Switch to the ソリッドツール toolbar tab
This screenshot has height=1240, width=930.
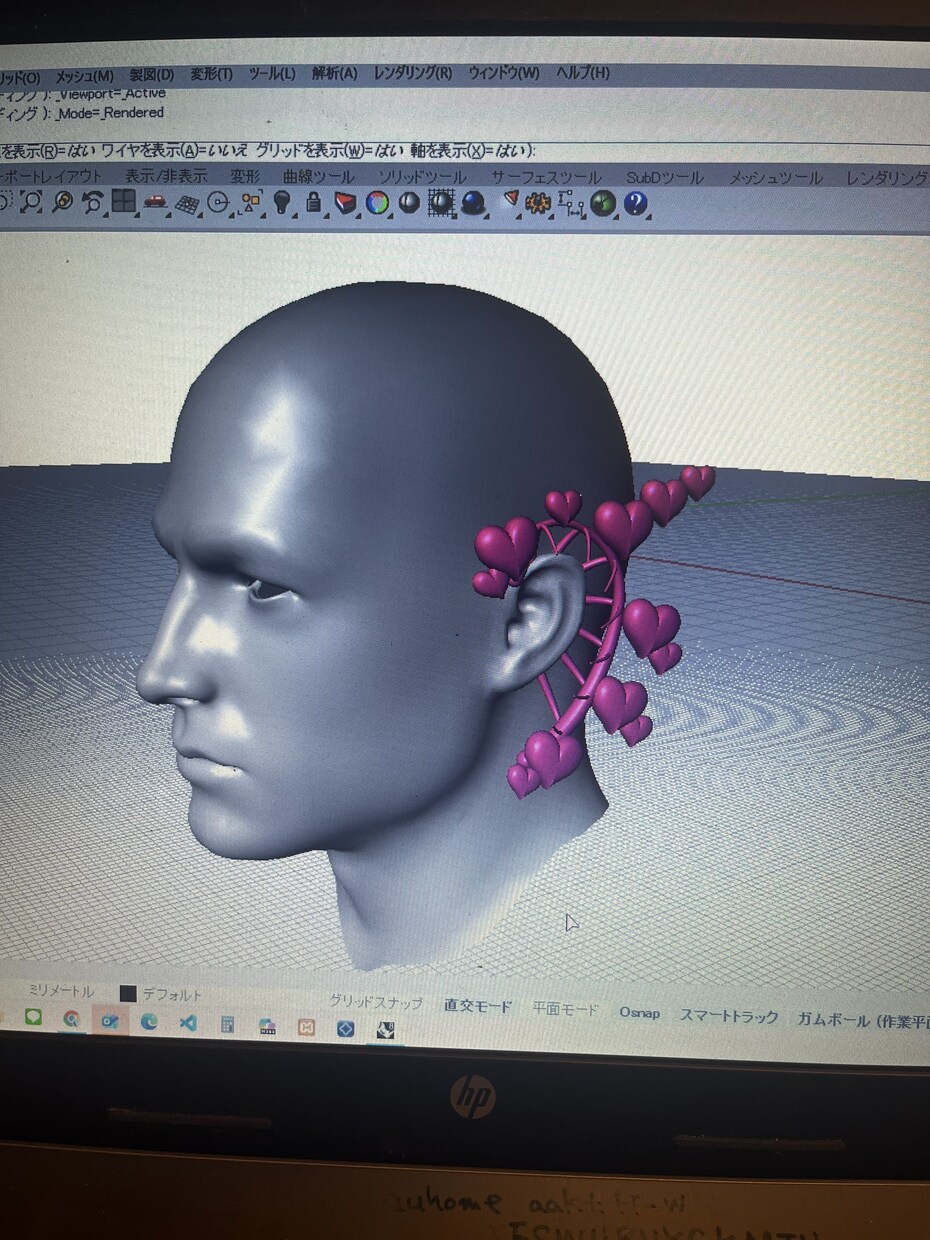[x=422, y=177]
